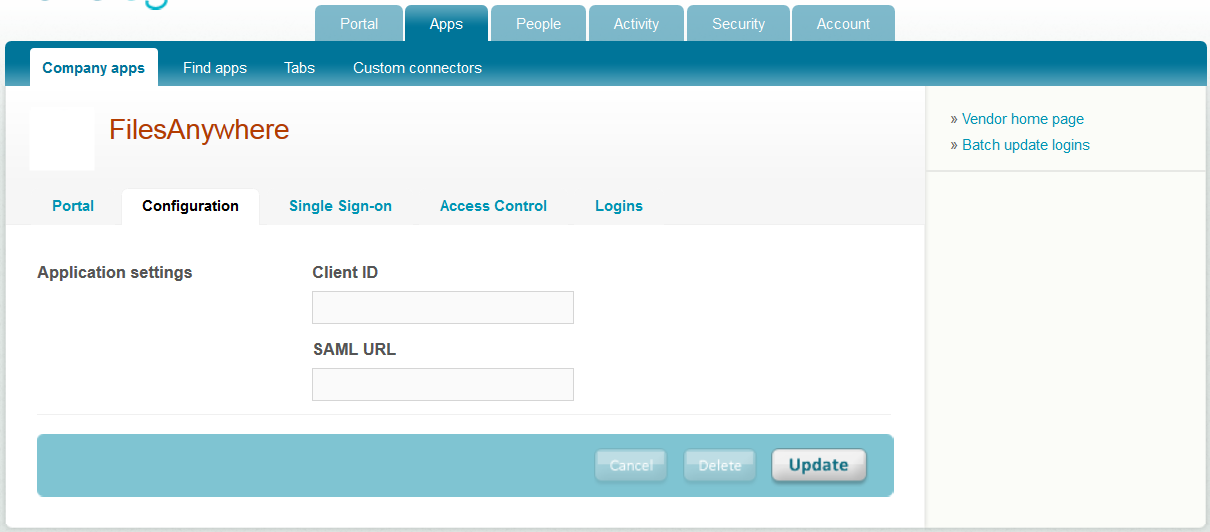Image resolution: width=1210 pixels, height=532 pixels.
Task: Focus the Client ID input field
Action: pyautogui.click(x=443, y=308)
